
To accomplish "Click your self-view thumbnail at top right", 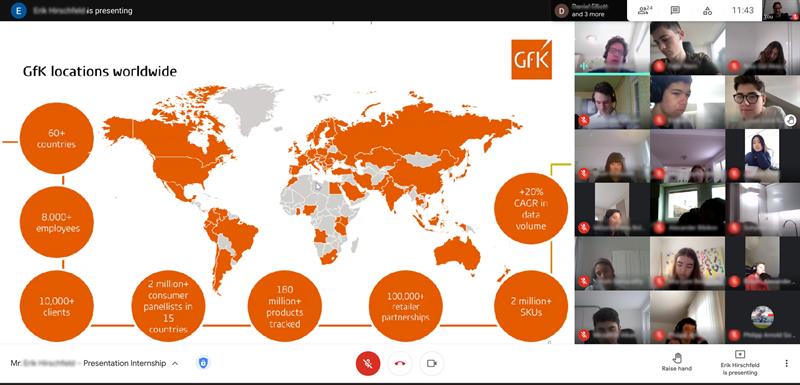I will (780, 10).
